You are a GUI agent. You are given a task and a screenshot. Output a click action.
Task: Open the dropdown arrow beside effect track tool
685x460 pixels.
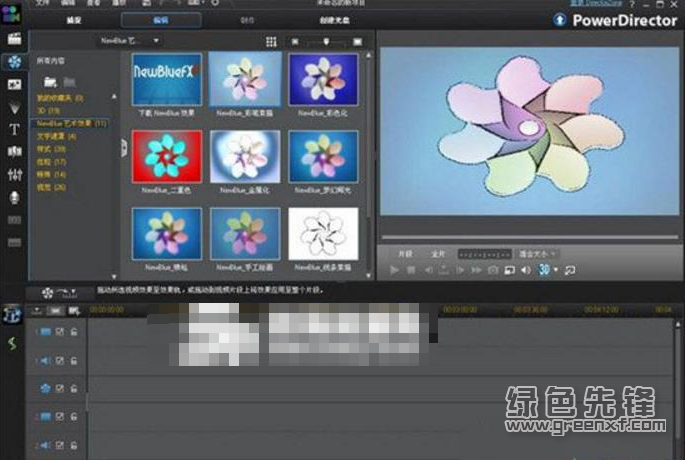73,291
